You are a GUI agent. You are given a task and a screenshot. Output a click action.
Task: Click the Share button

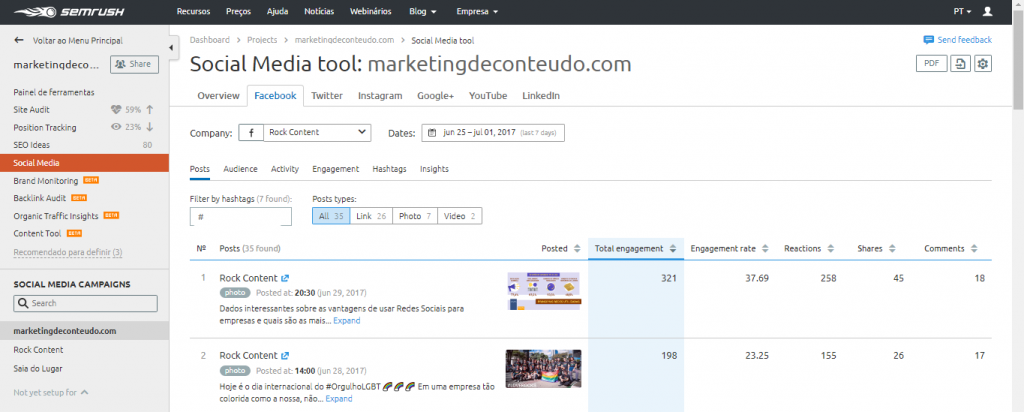(x=134, y=64)
